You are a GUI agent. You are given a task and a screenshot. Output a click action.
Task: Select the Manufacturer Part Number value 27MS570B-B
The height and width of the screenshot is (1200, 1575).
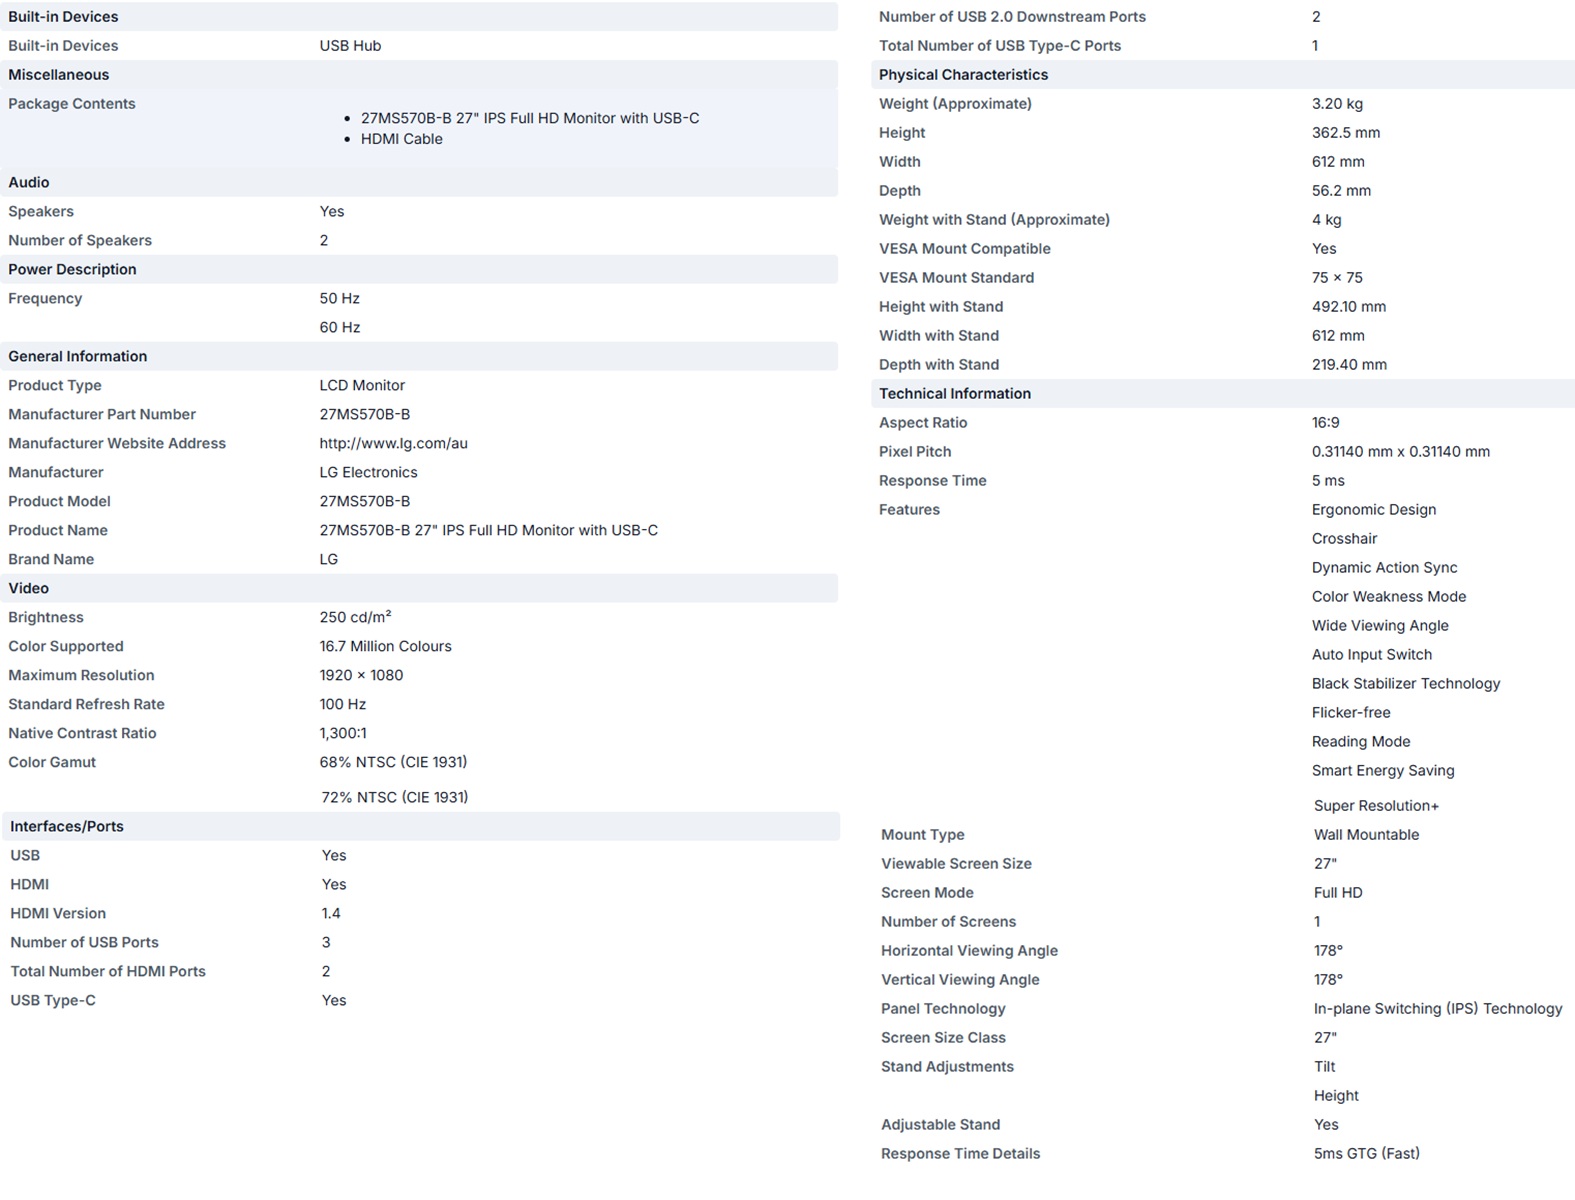point(365,414)
